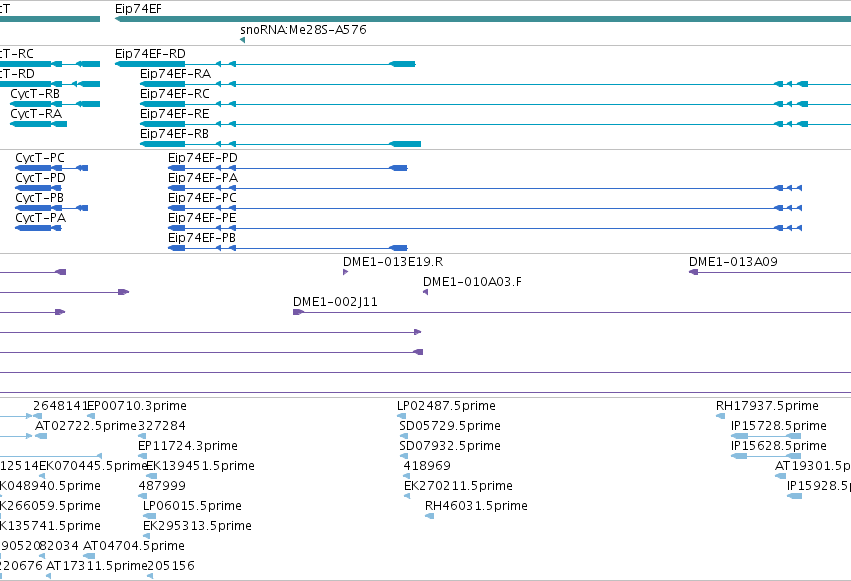Image resolution: width=851 pixels, height=581 pixels.
Task: Select transcript Eip74EF-RC label
Action: tap(175, 94)
